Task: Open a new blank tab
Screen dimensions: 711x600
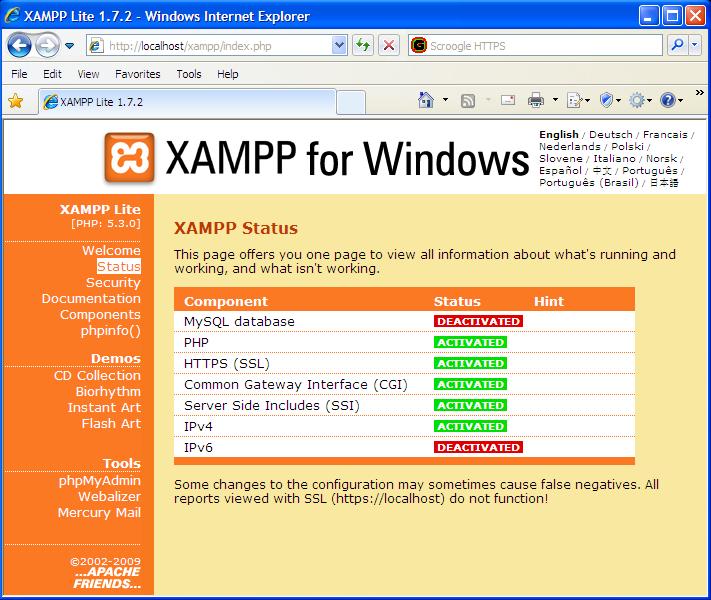Action: coord(351,102)
